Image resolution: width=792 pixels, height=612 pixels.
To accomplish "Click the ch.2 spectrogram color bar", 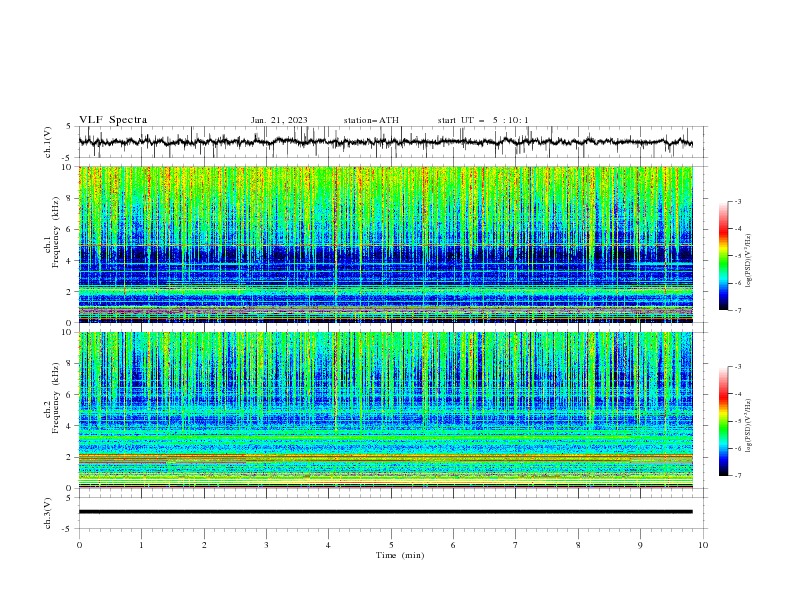I will tap(724, 421).
